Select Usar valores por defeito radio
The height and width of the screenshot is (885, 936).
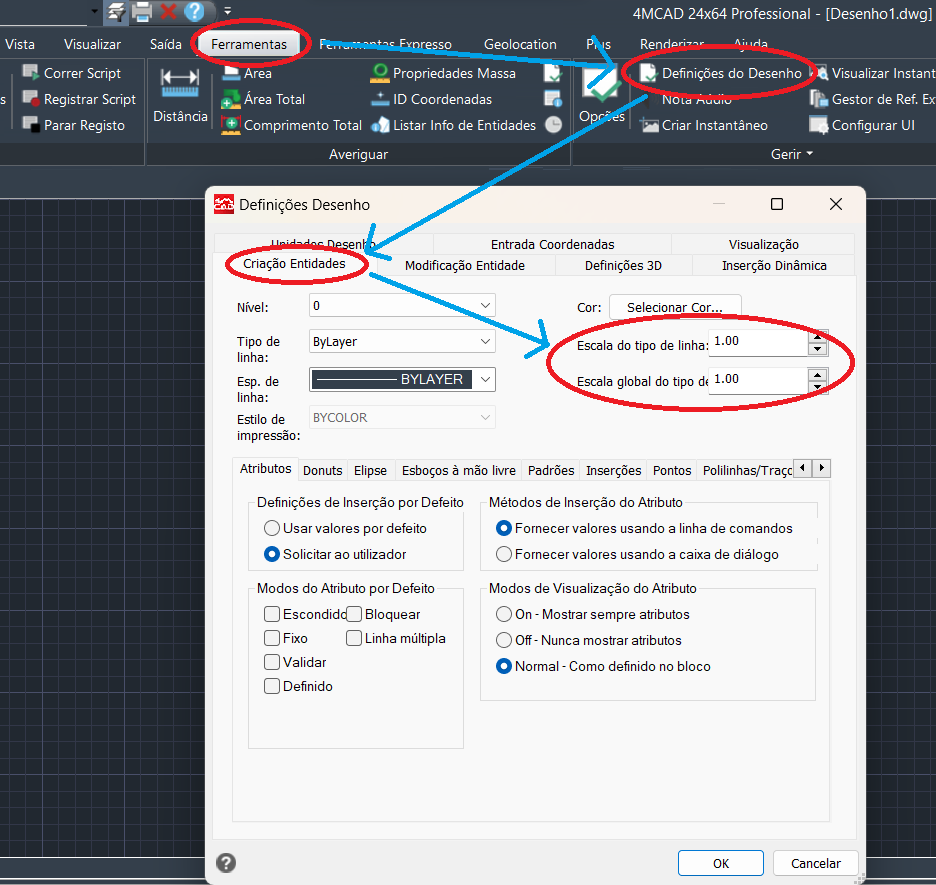coord(272,528)
